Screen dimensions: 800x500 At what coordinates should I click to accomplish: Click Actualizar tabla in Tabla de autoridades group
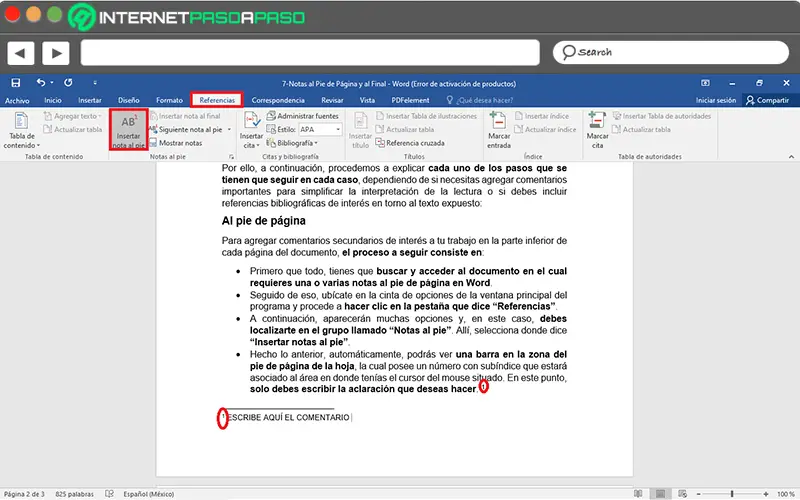click(642, 130)
